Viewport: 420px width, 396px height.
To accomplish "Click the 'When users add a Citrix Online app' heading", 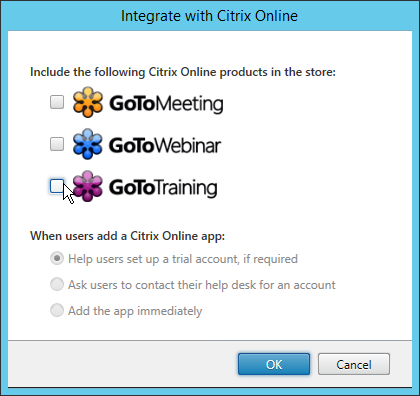I will click(x=128, y=236).
